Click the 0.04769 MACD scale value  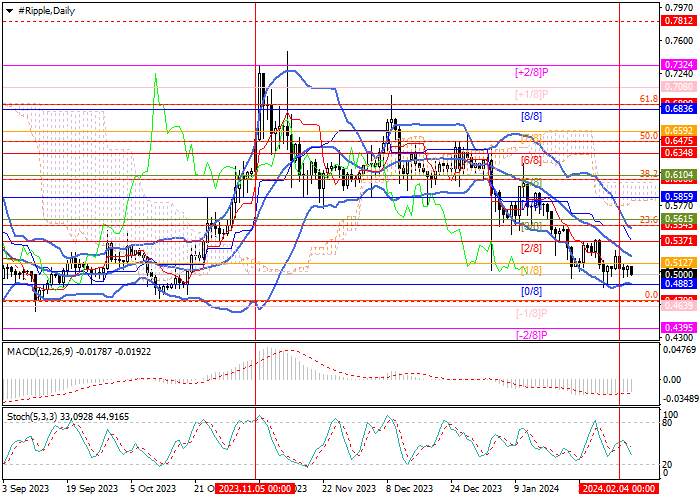click(x=679, y=350)
